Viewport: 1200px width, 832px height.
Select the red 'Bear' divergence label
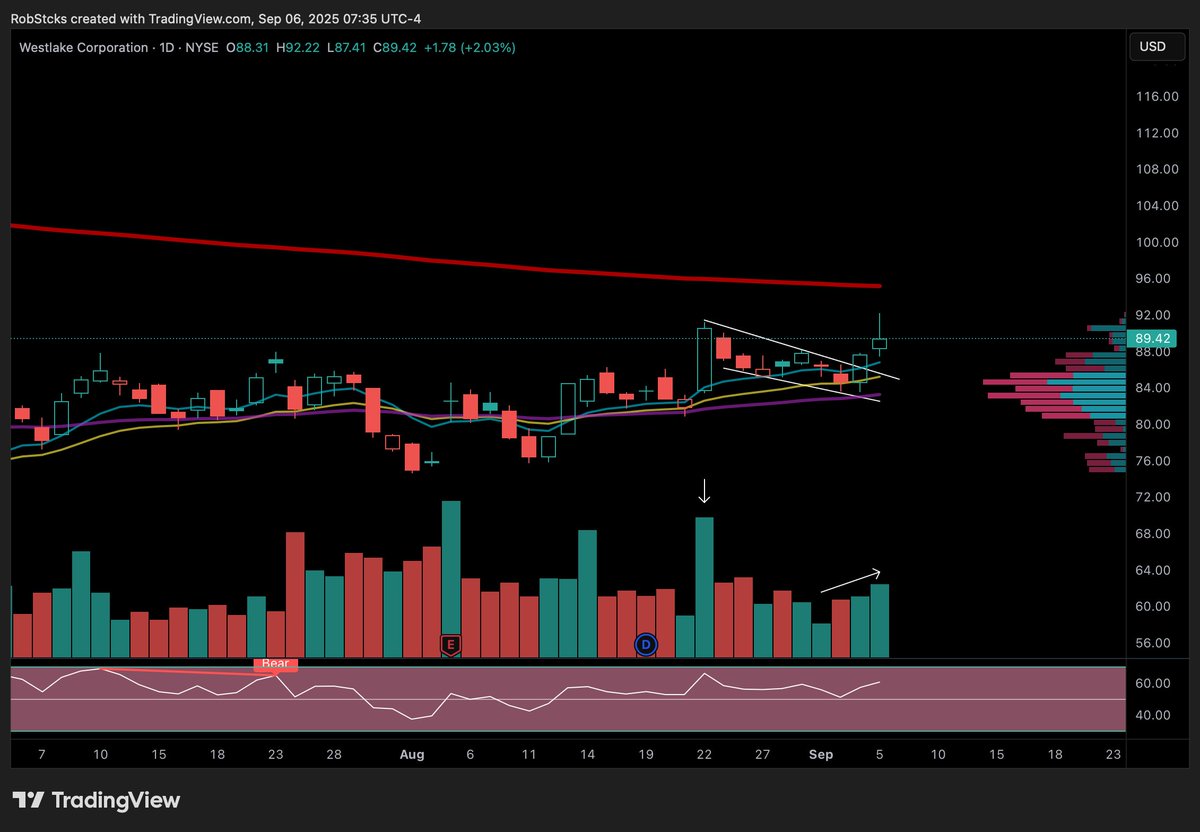275,663
